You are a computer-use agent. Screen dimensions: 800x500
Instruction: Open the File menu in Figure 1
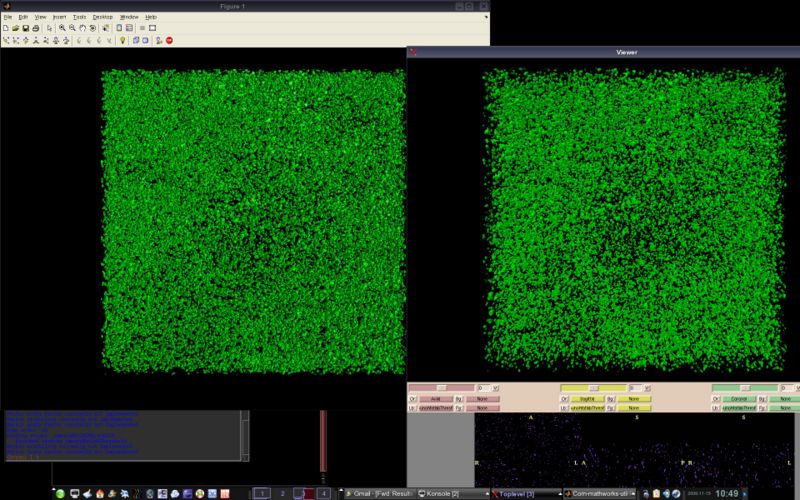coord(8,17)
